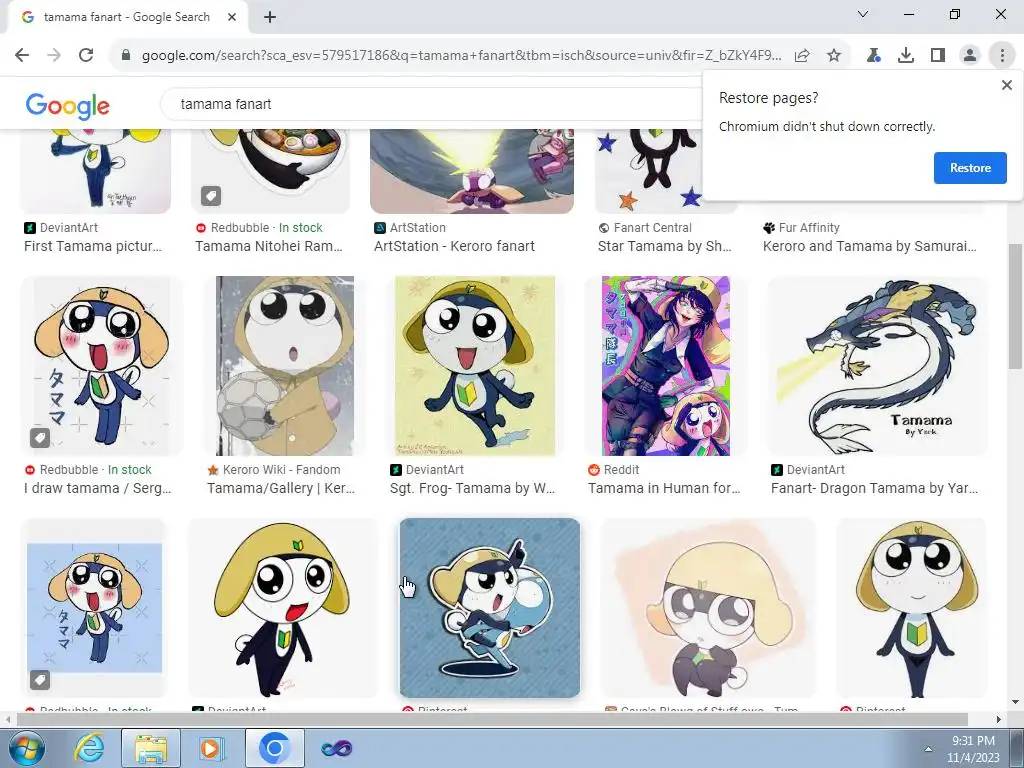This screenshot has width=1024, height=768.
Task: Open Tamama in Human form Reddit link
Action: [x=664, y=488]
